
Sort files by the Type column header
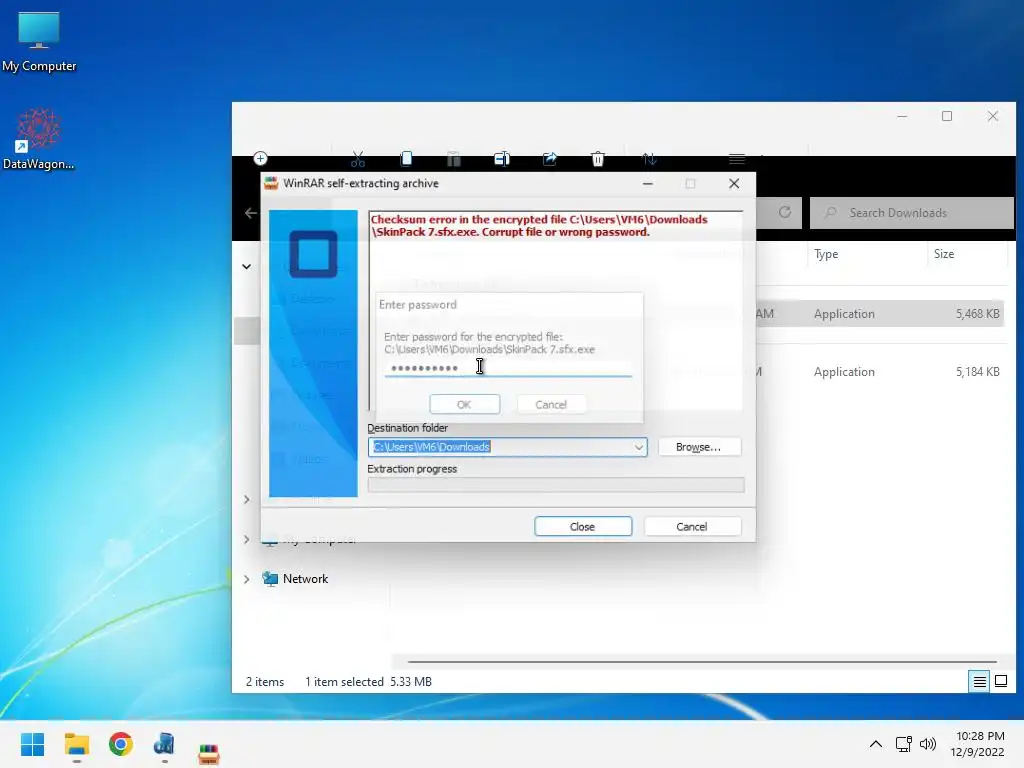[x=826, y=254]
